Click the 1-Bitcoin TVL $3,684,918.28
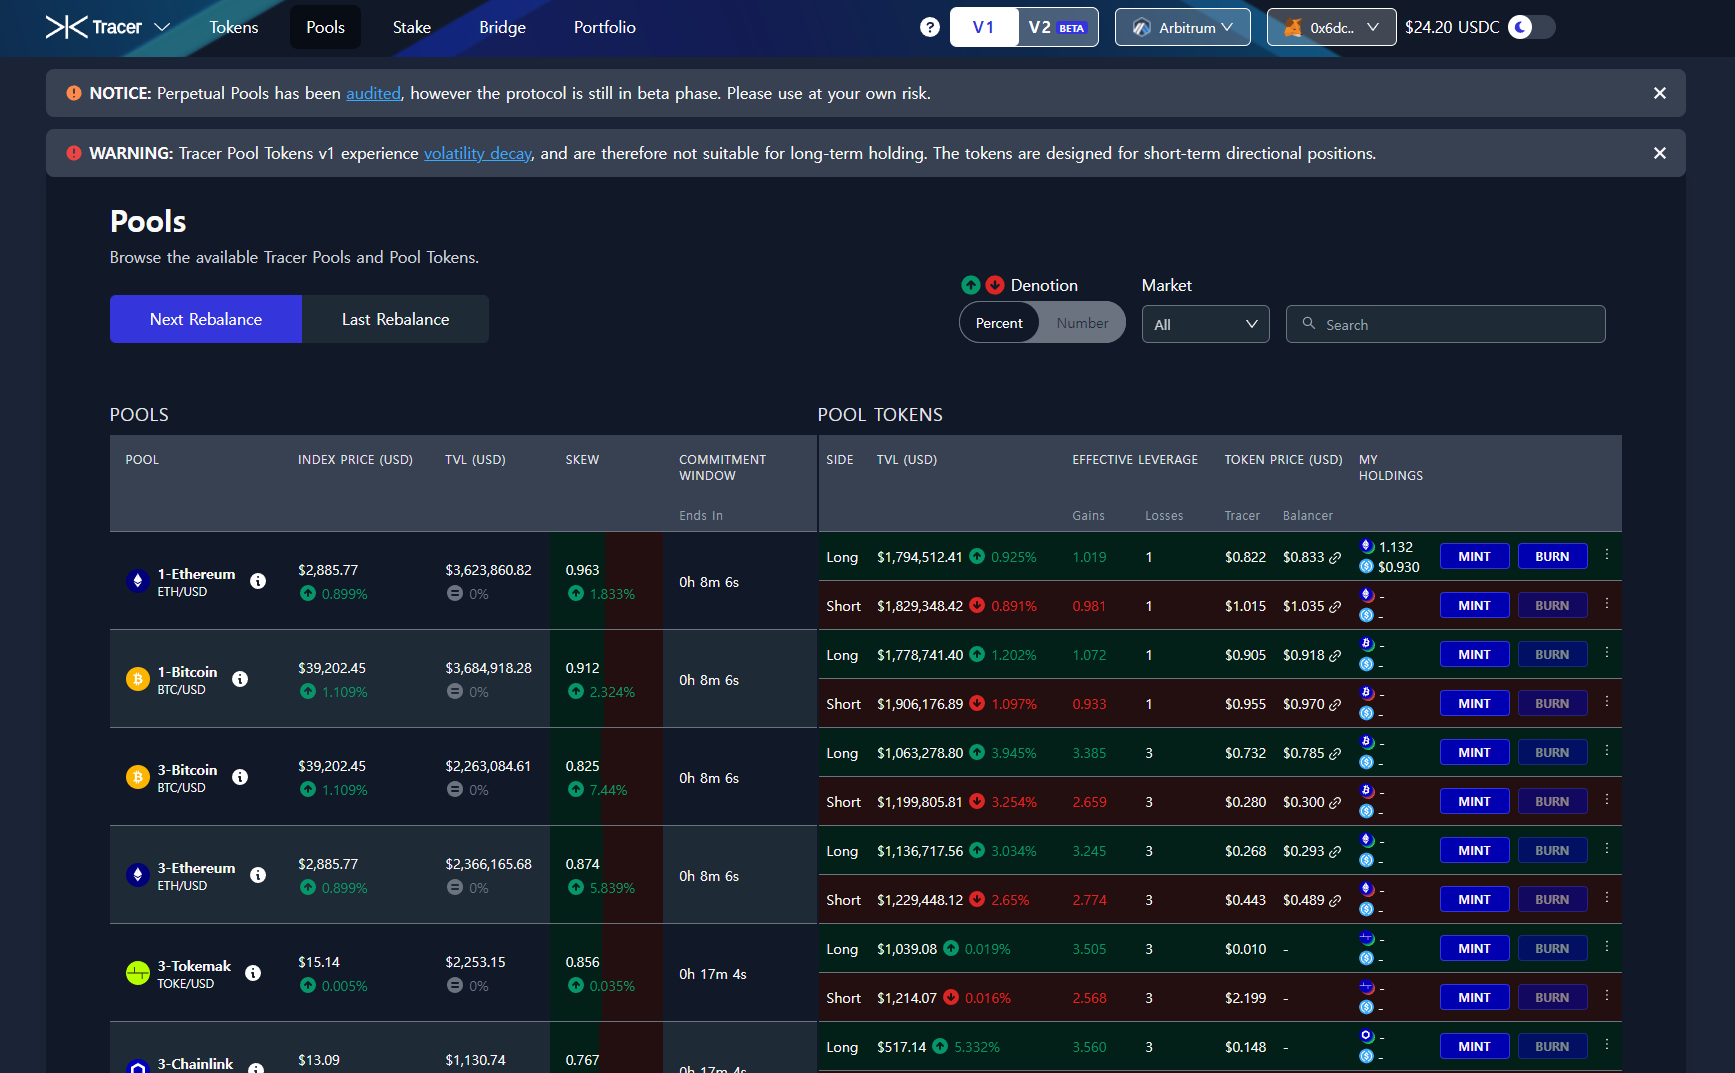Screen dimensions: 1735x1073 pyautogui.click(x=488, y=668)
